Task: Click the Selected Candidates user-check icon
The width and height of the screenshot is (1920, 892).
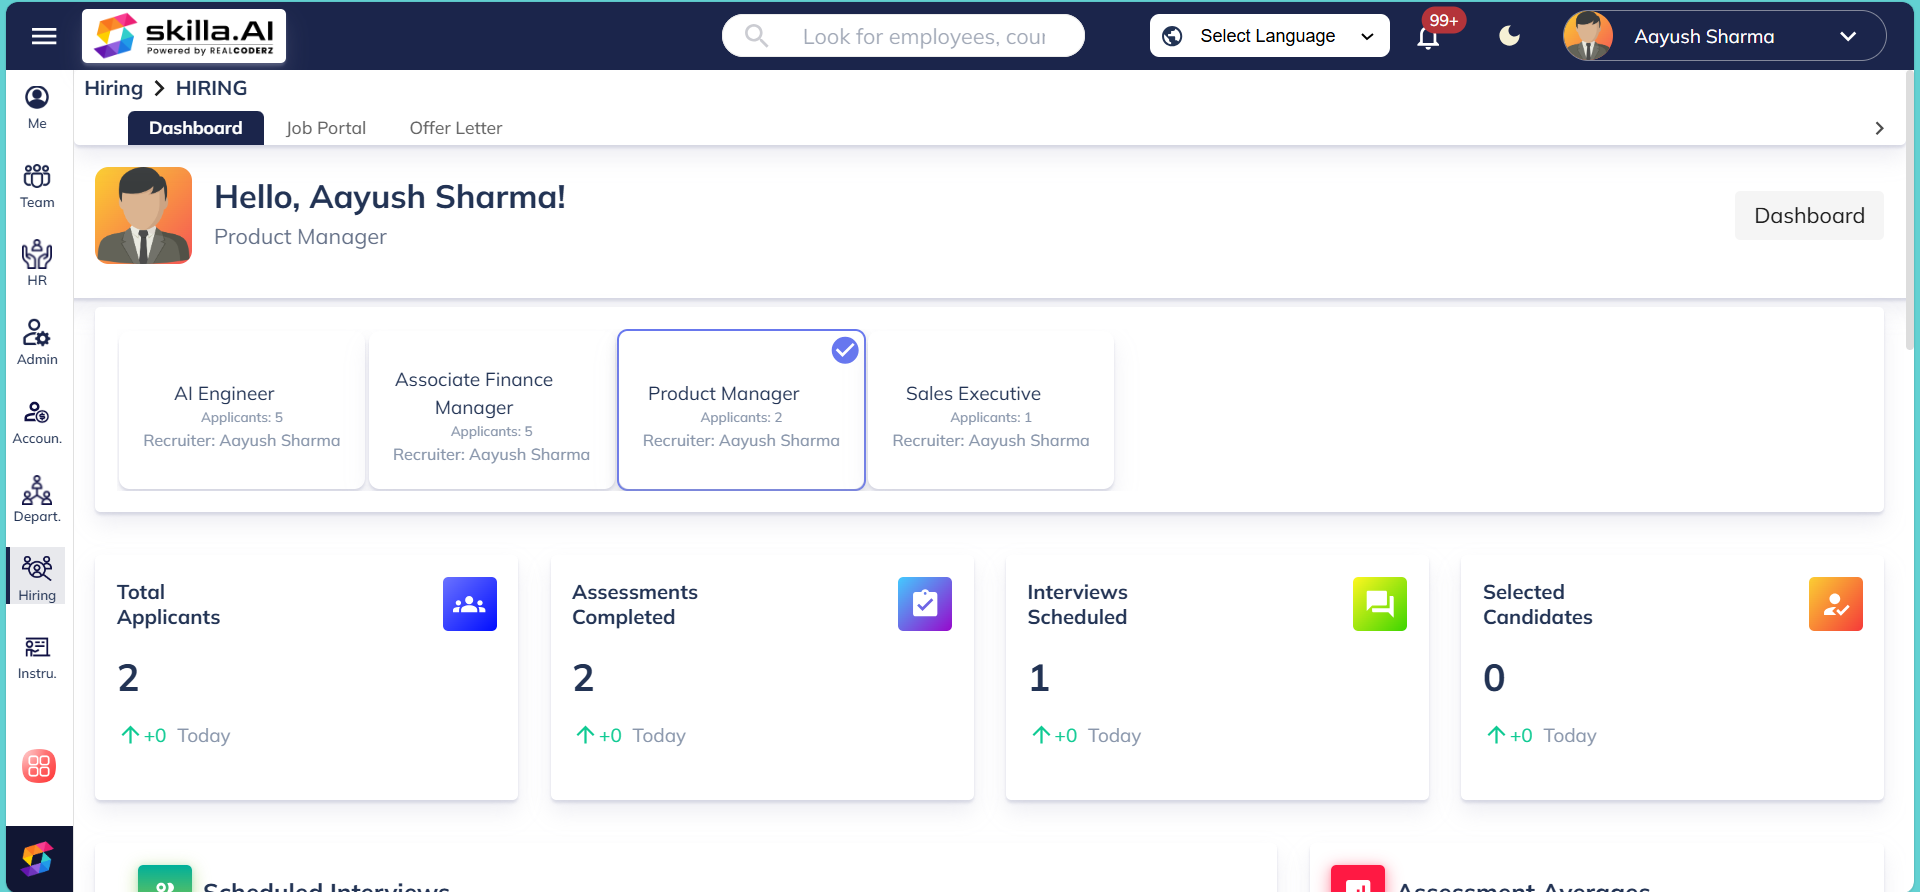Action: coord(1836,604)
